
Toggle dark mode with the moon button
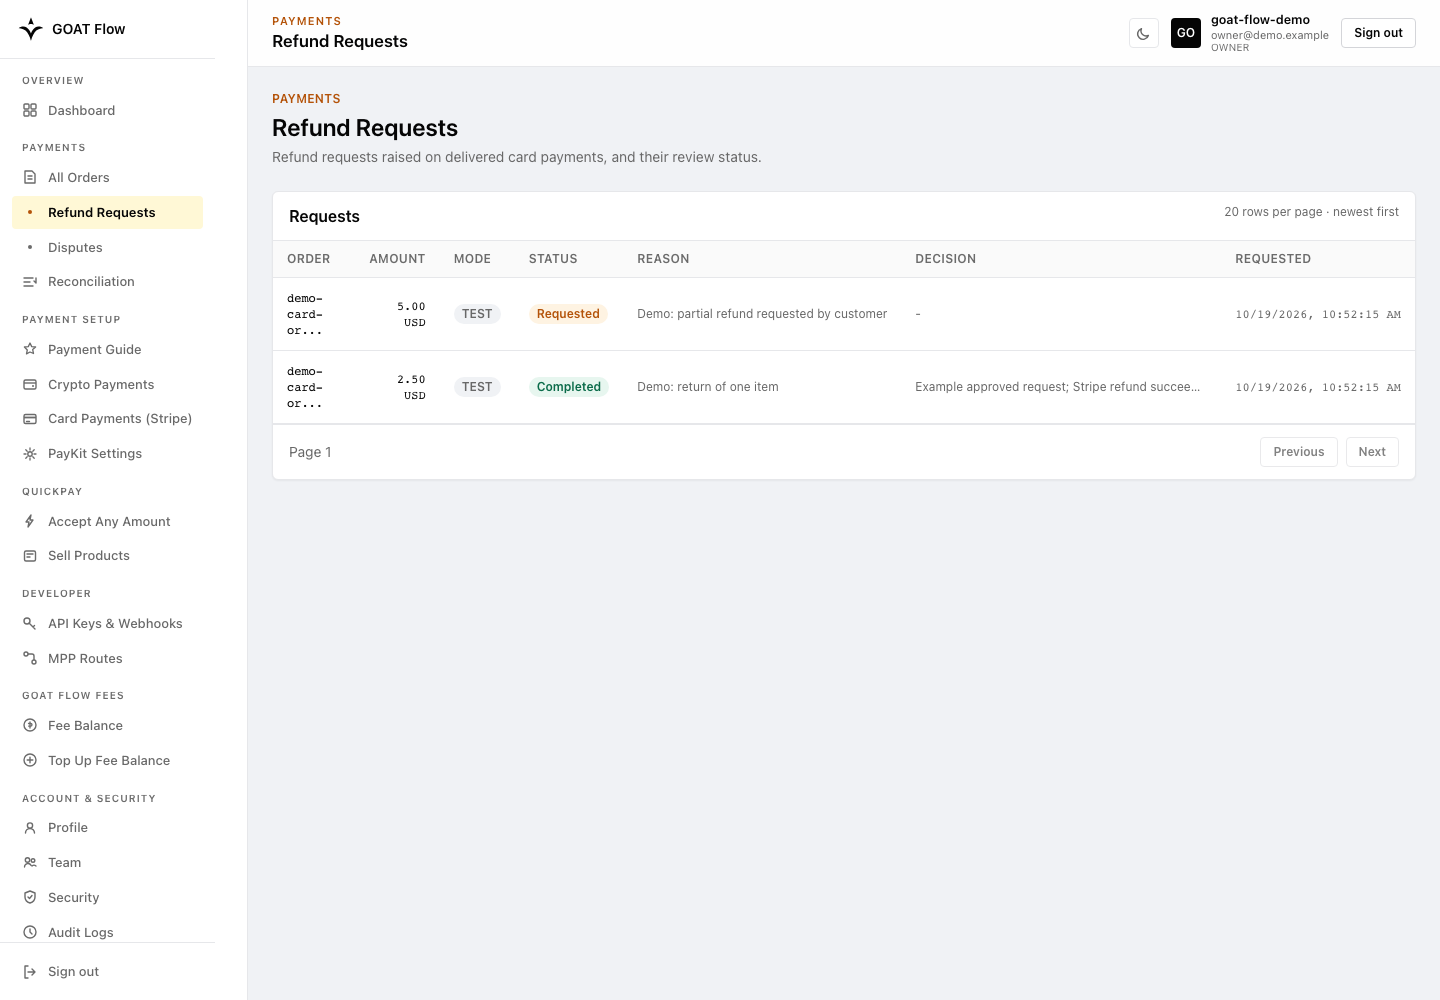[1143, 33]
